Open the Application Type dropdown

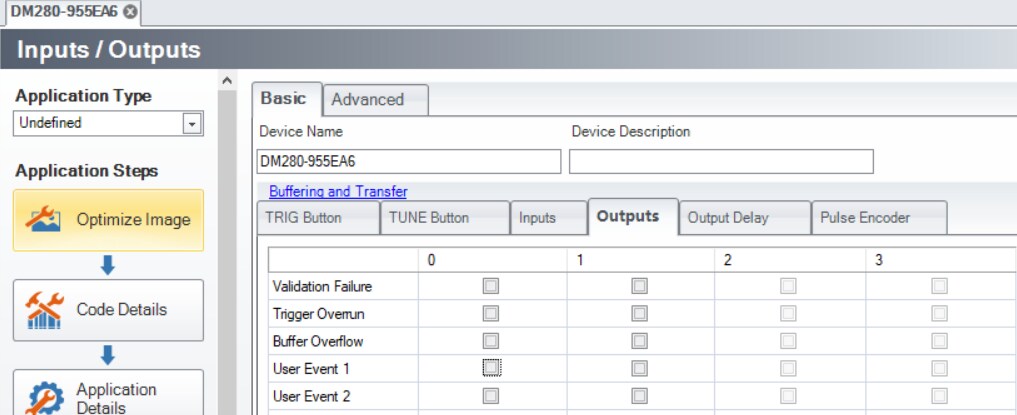point(192,124)
